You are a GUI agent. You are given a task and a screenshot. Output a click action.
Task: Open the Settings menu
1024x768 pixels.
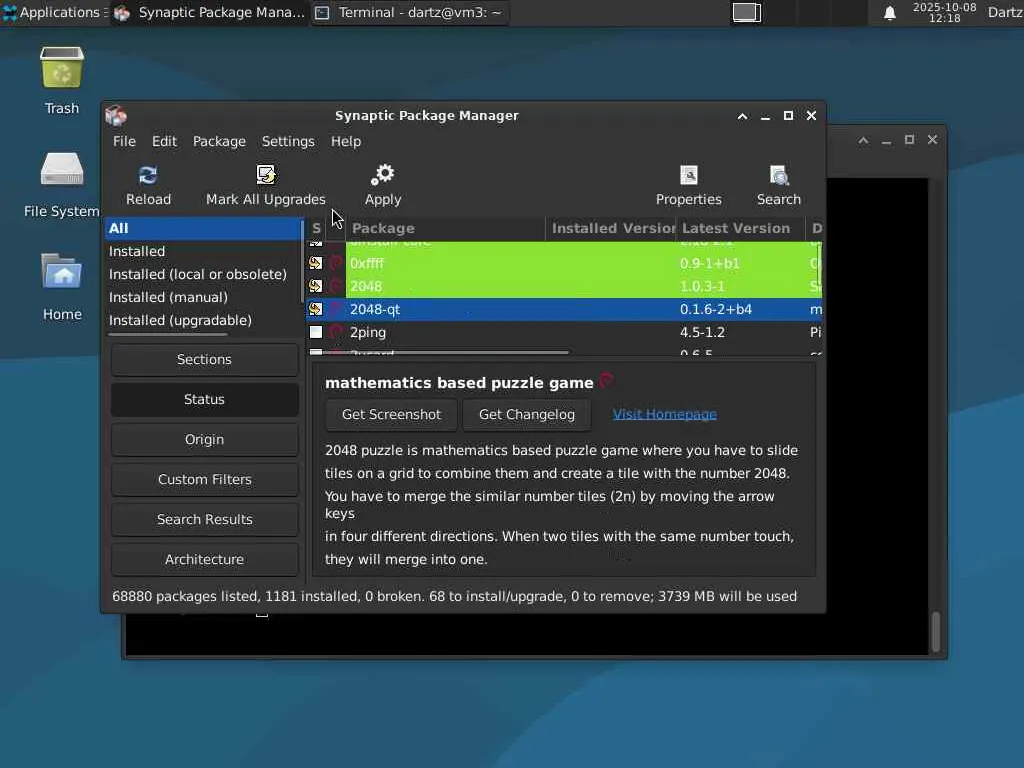tap(288, 141)
